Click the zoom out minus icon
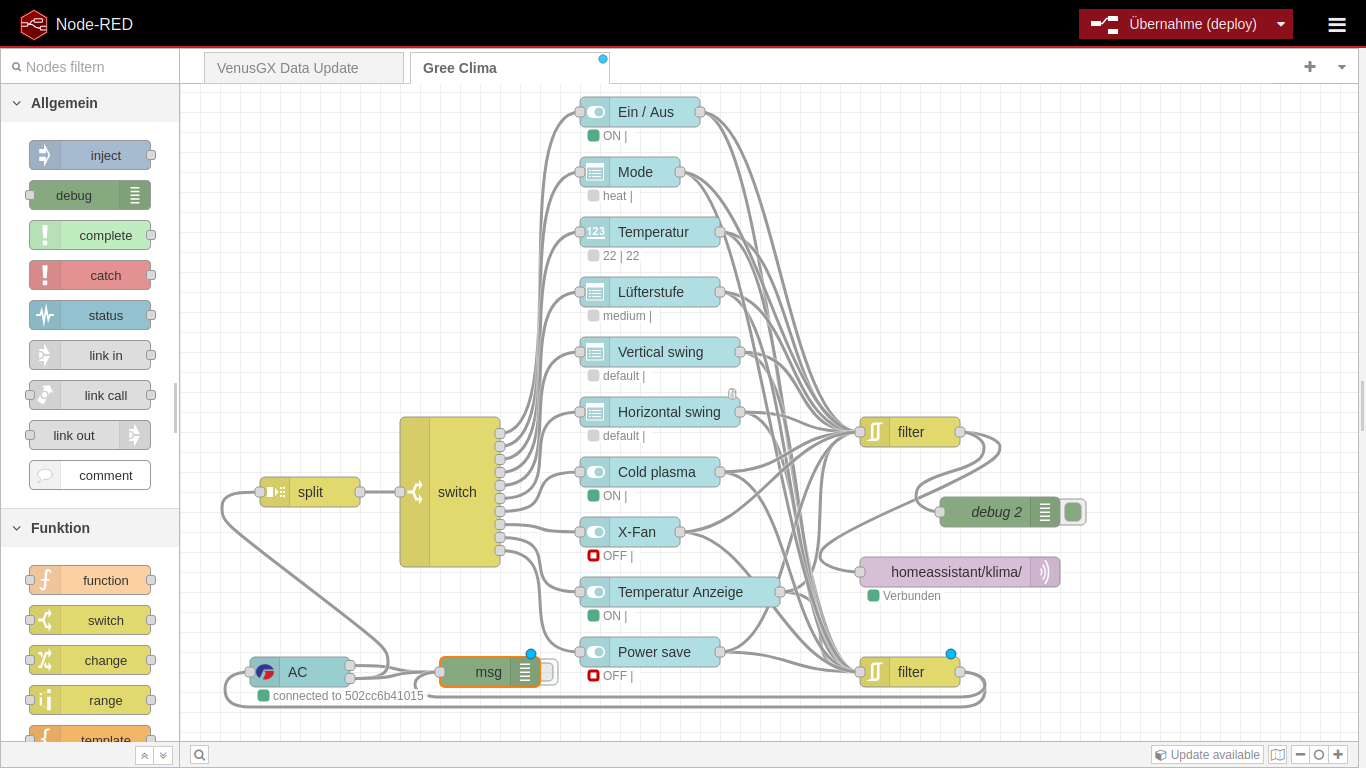 click(x=1300, y=755)
